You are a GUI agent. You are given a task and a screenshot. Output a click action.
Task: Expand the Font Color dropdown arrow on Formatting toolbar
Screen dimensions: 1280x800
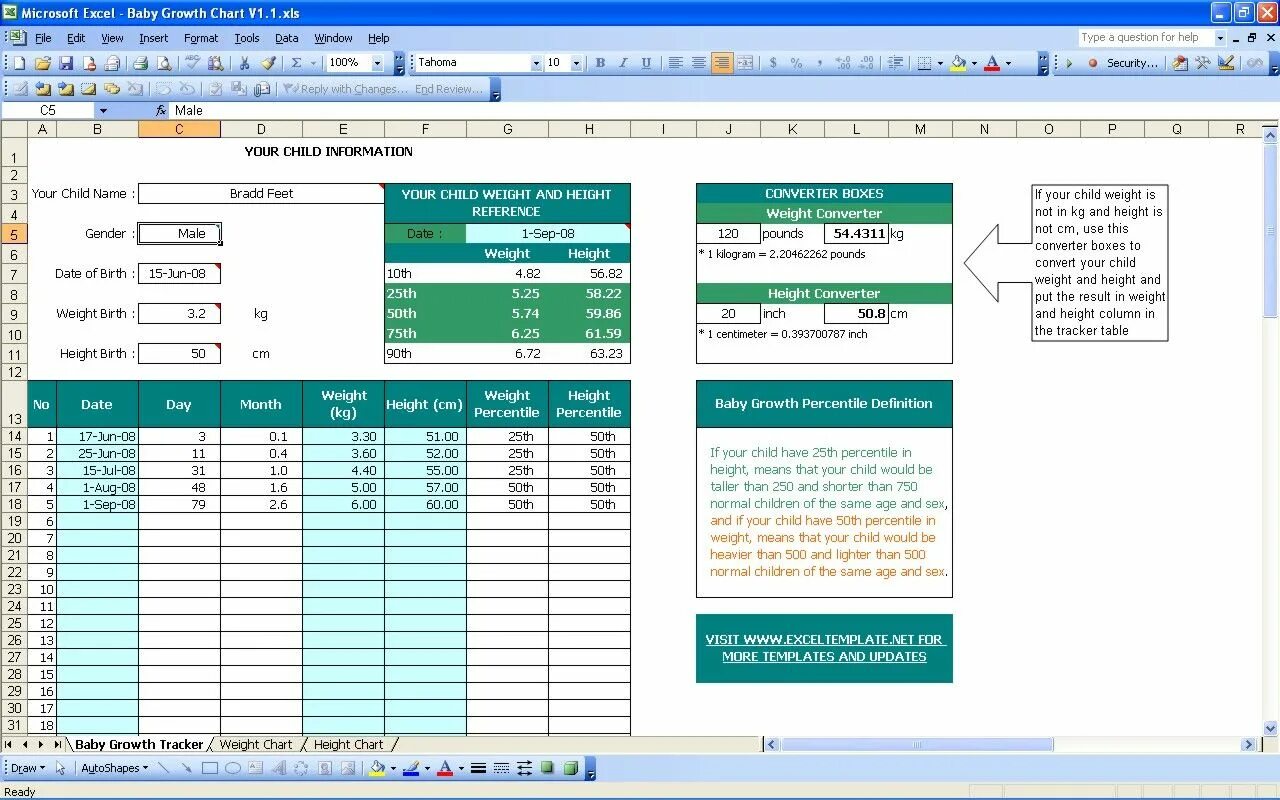coord(1007,63)
